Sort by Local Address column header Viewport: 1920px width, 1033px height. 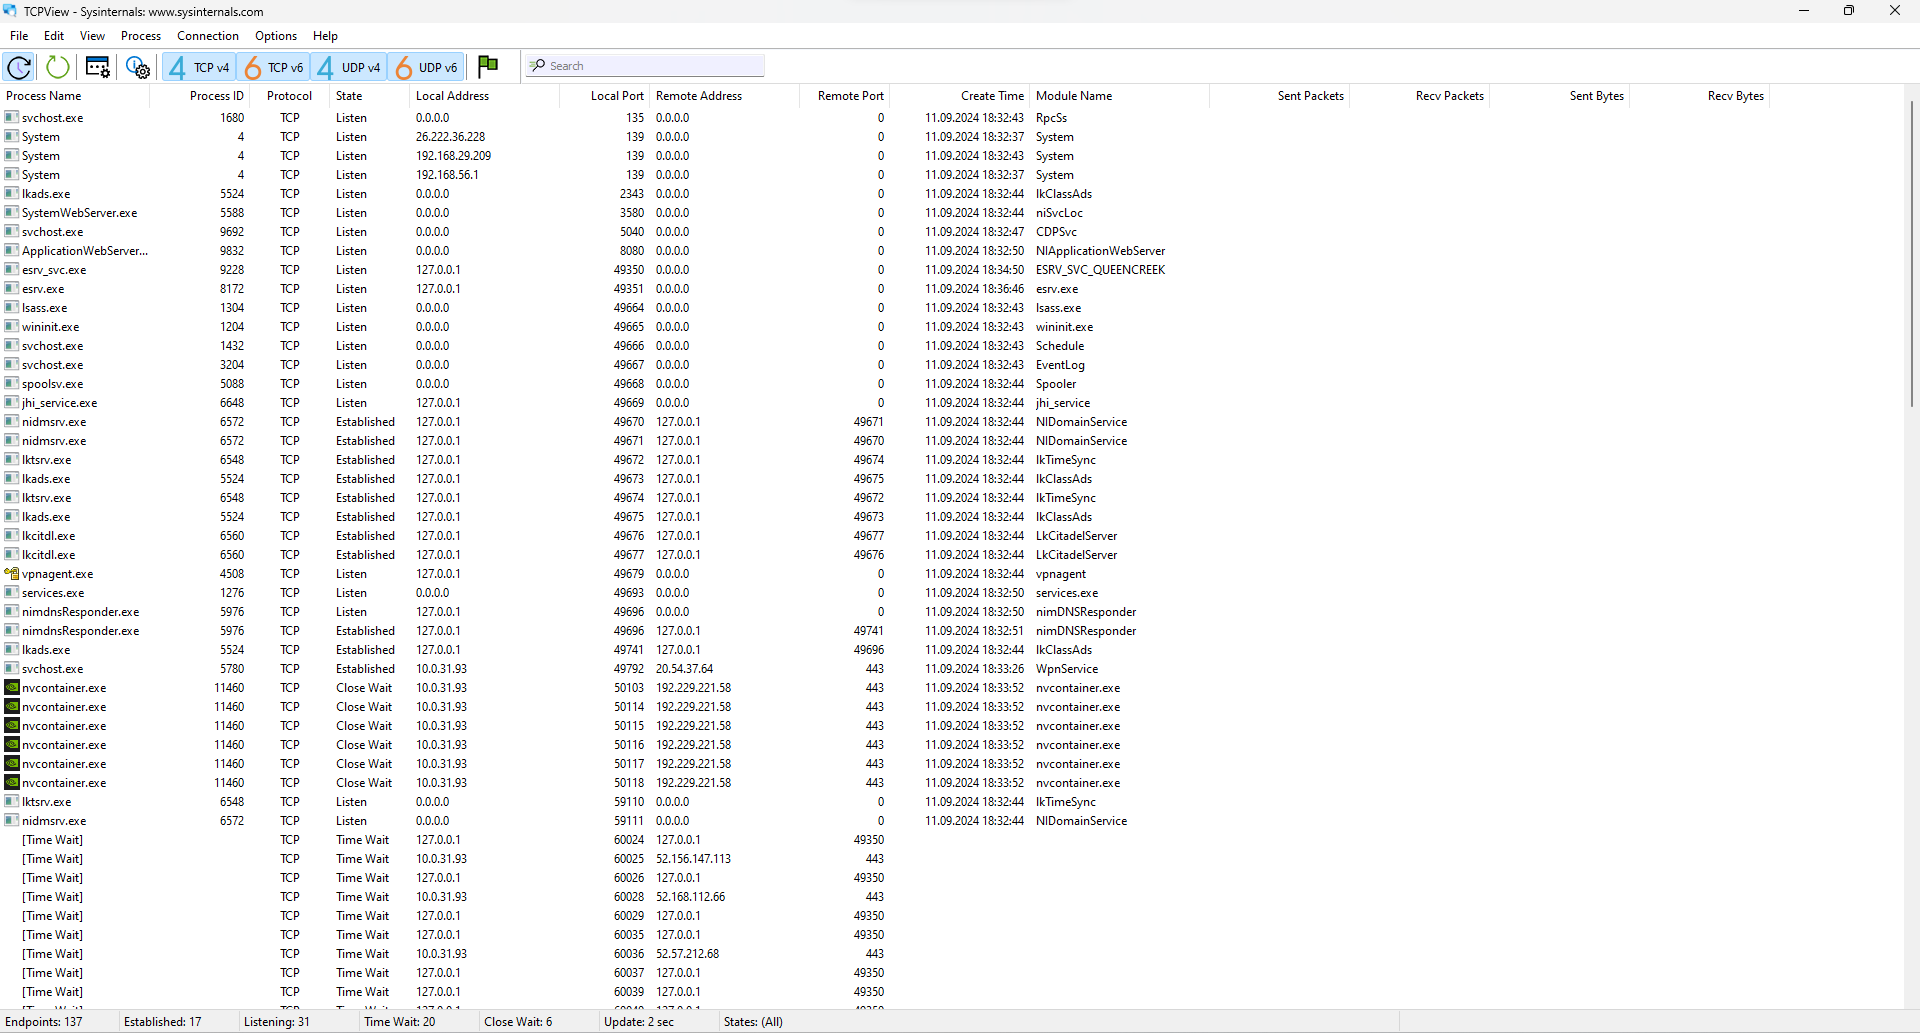[485, 96]
